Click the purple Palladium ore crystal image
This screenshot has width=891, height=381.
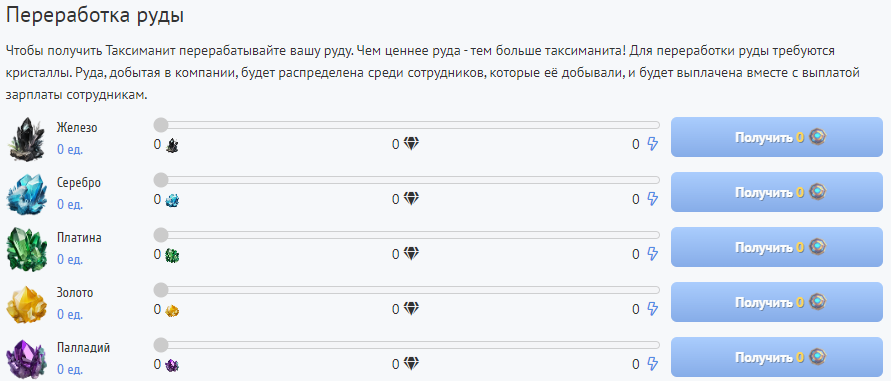tap(26, 358)
